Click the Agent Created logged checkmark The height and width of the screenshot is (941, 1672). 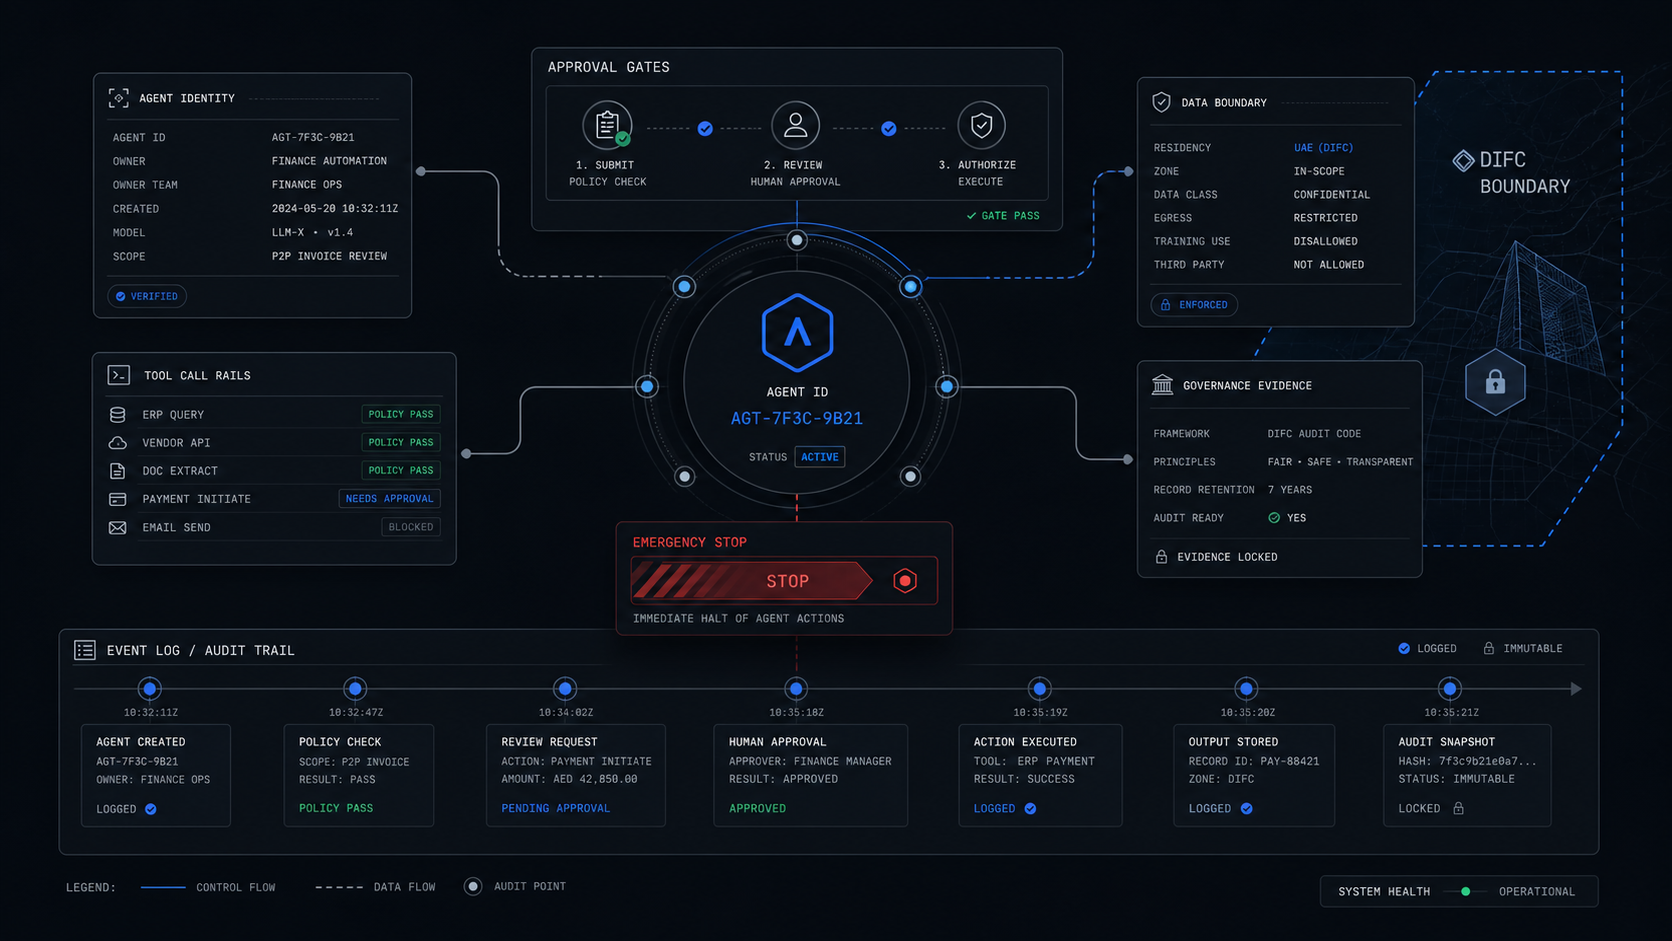pos(151,809)
